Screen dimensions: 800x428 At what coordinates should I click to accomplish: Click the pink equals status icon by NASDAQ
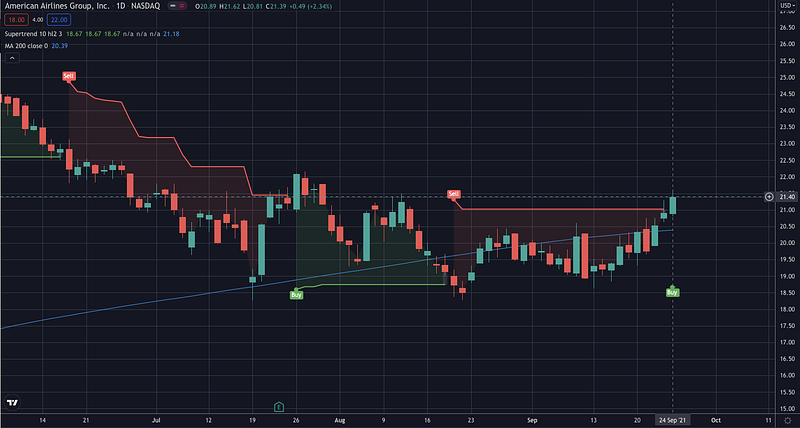pyautogui.click(x=183, y=6)
